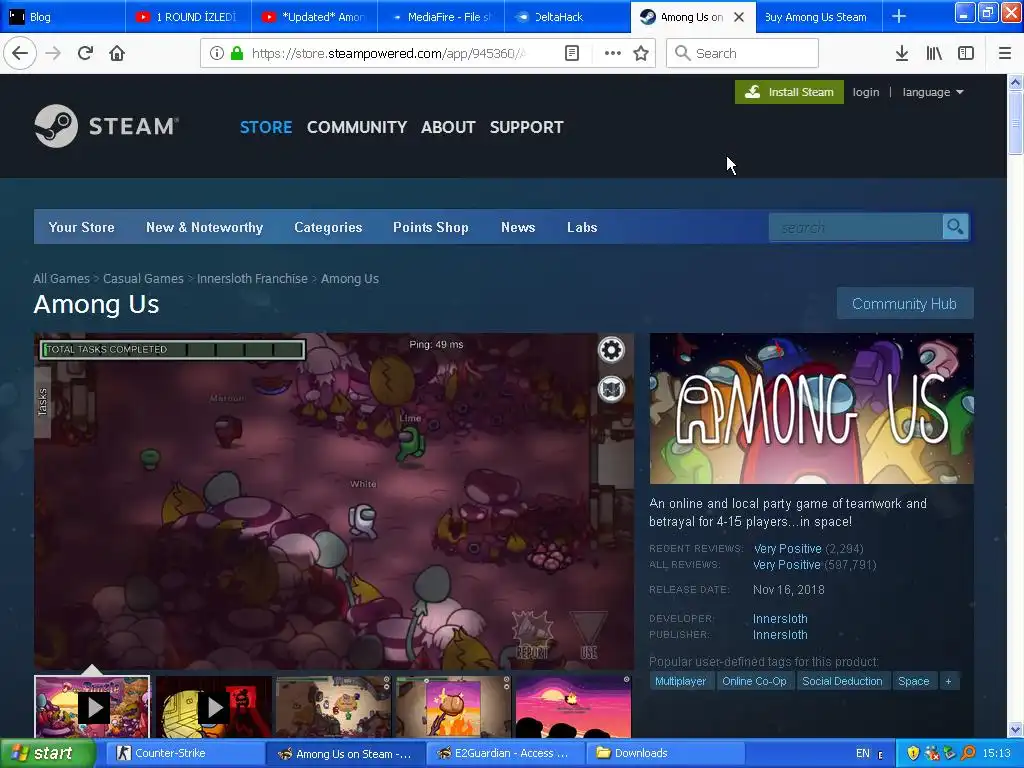The height and width of the screenshot is (768, 1024).
Task: Open the browser home page
Action: (117, 53)
